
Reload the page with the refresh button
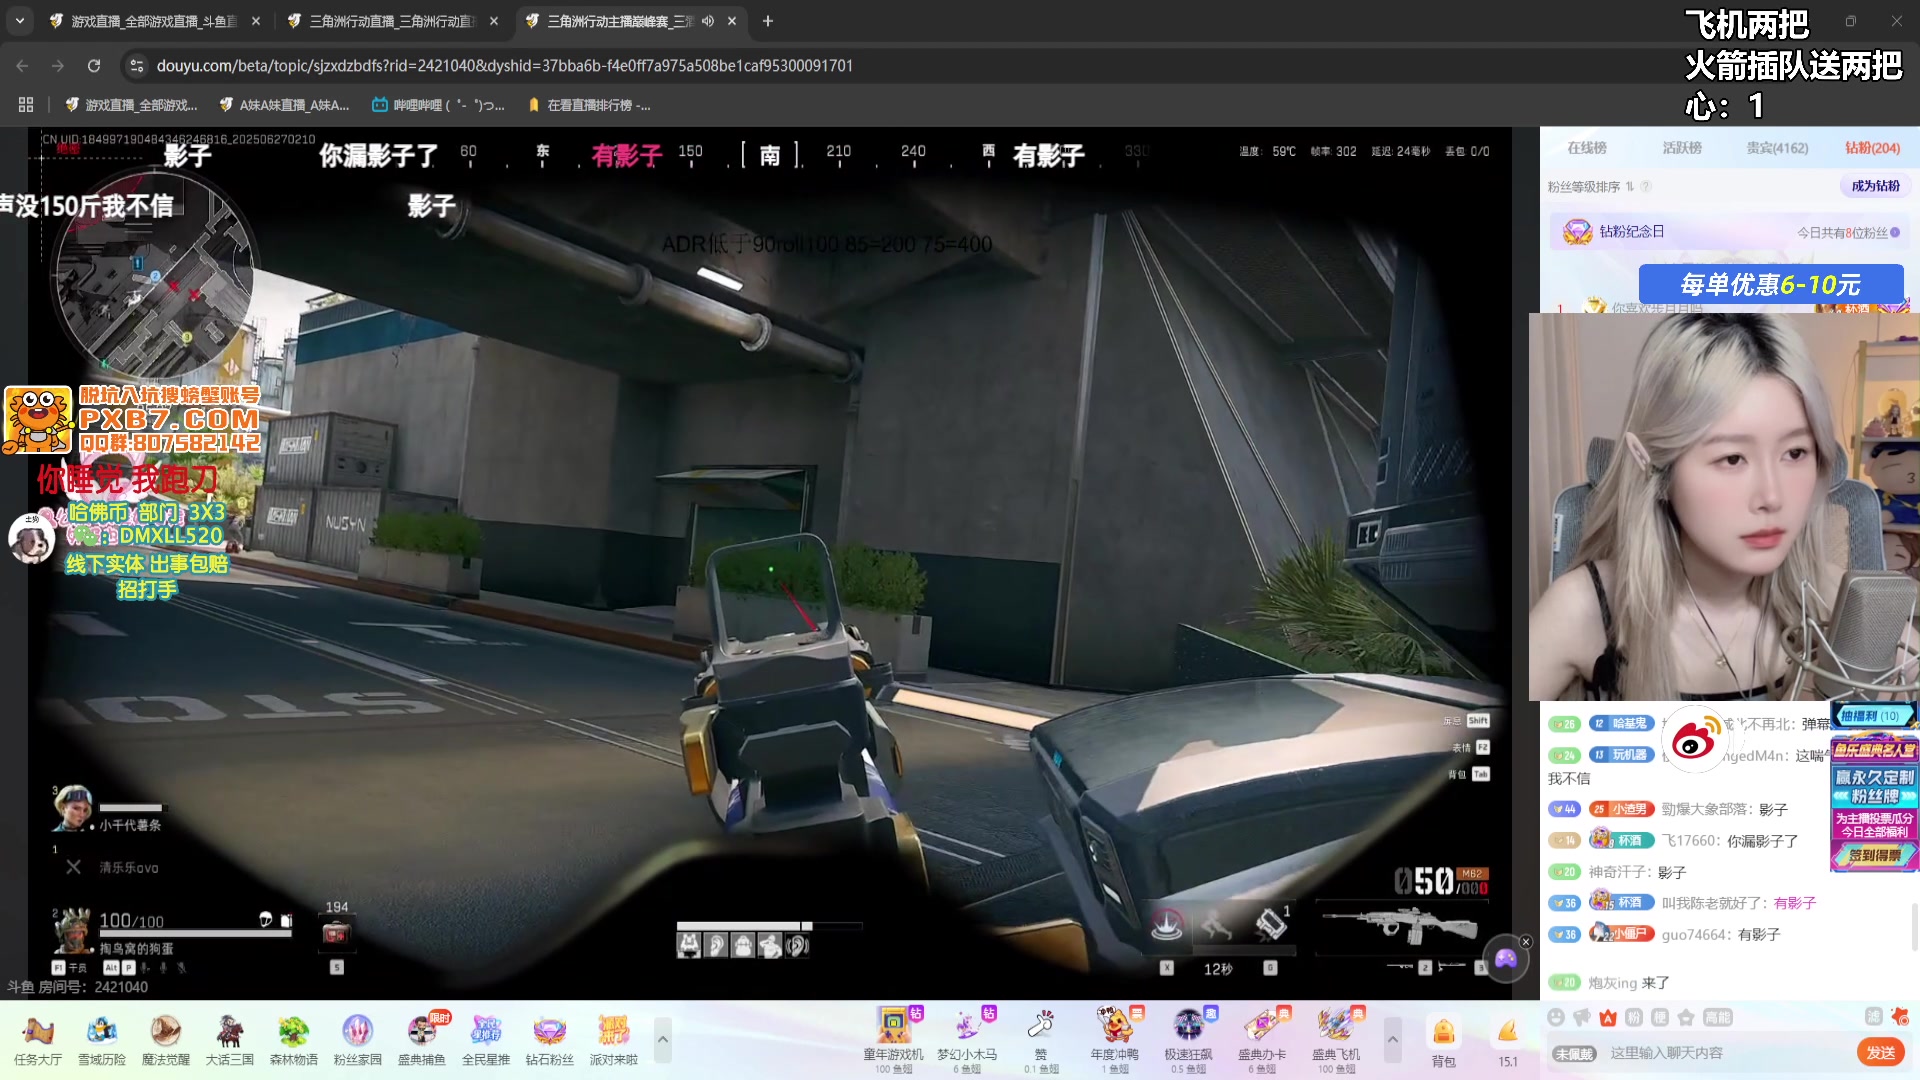94,66
